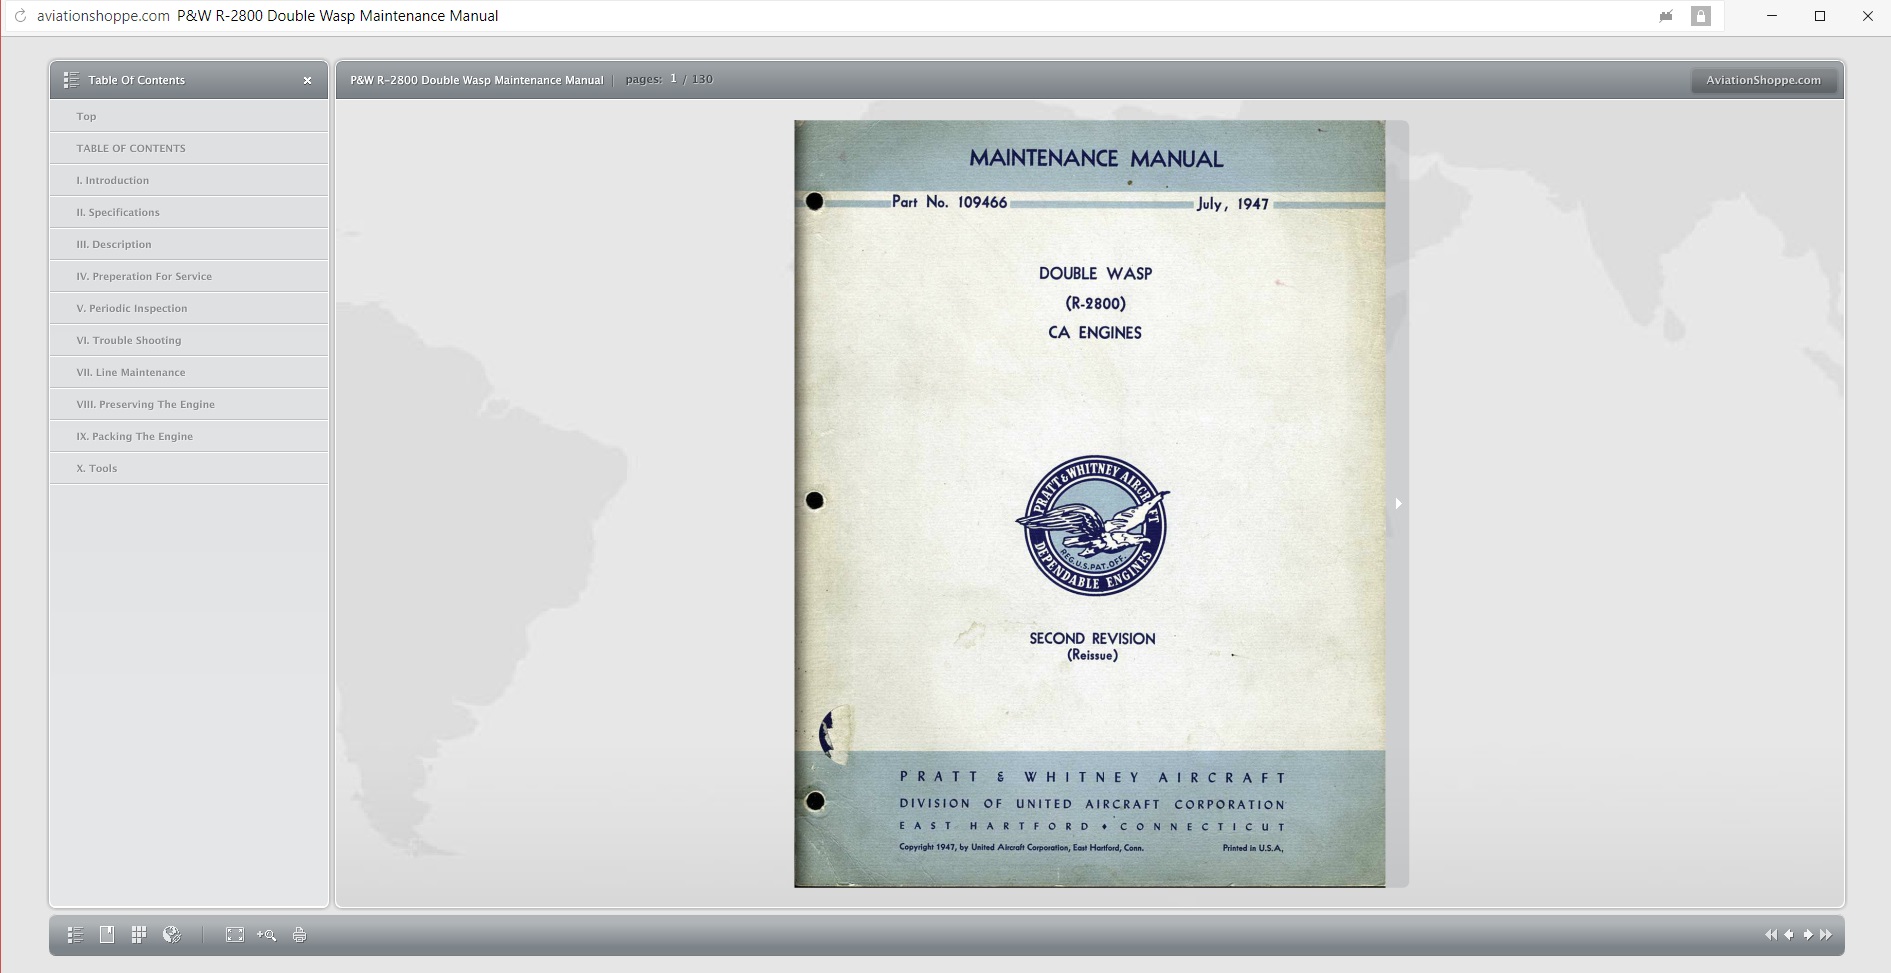Viewport: 1891px width, 973px height.
Task: Click the document title in viewer header
Action: point(477,80)
